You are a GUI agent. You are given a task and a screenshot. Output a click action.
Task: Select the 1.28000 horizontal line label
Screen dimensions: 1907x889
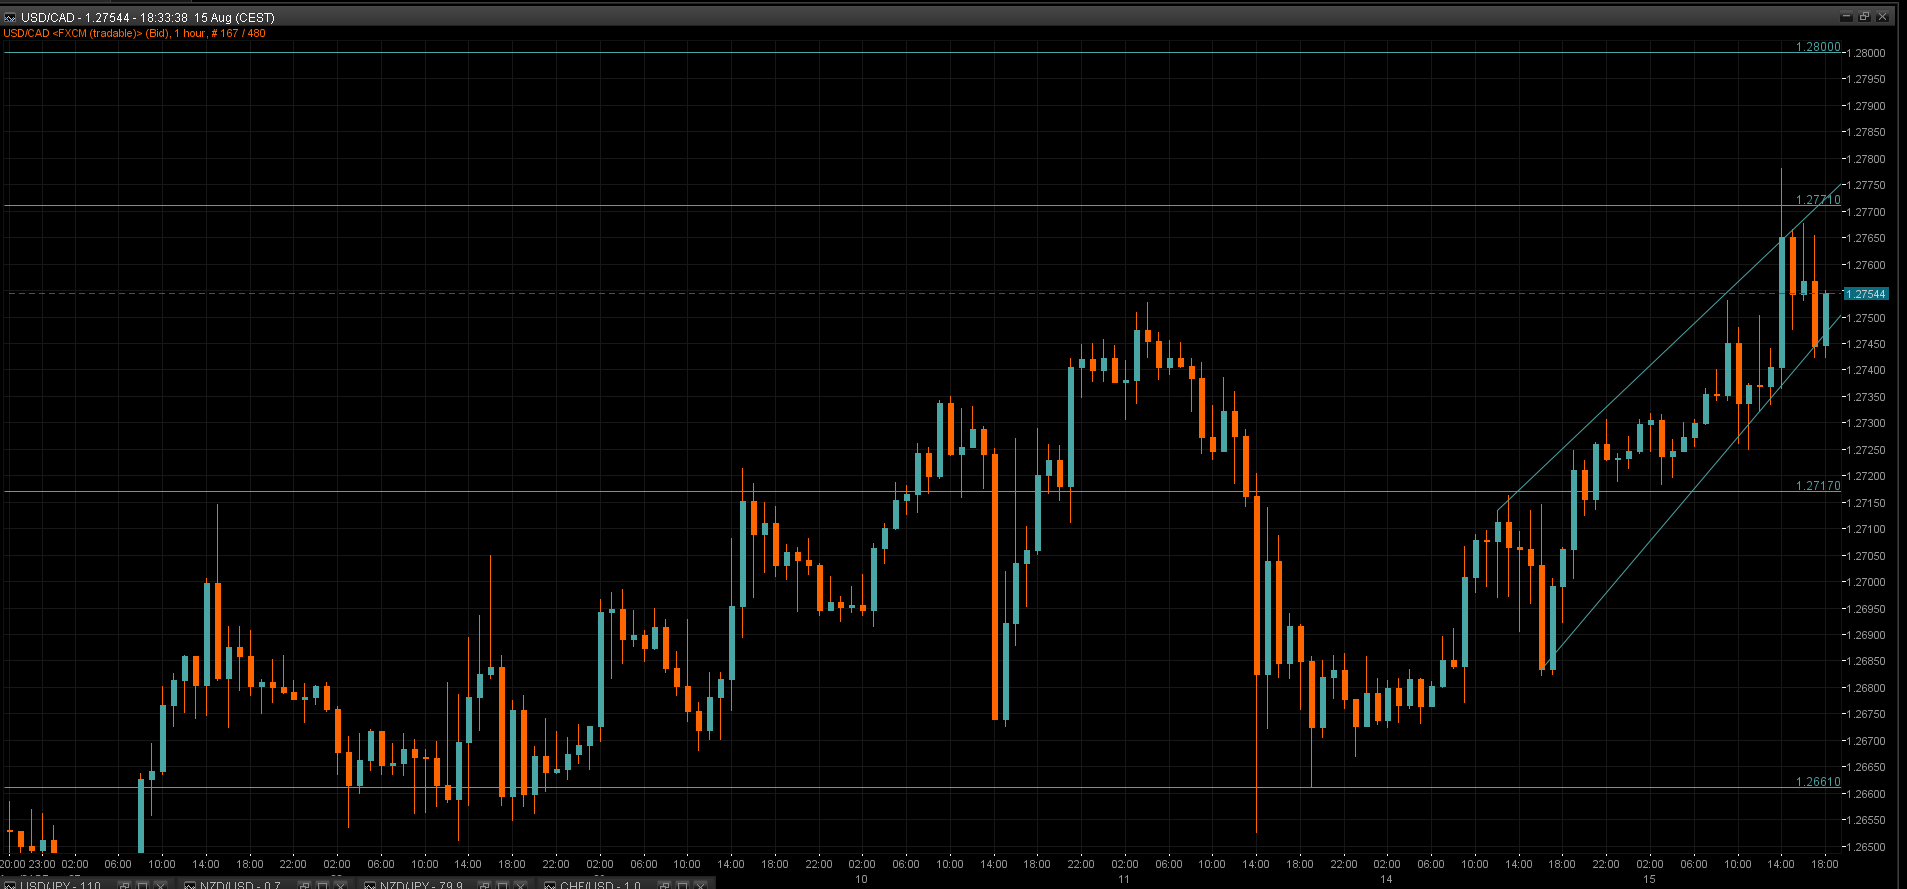pos(1818,47)
